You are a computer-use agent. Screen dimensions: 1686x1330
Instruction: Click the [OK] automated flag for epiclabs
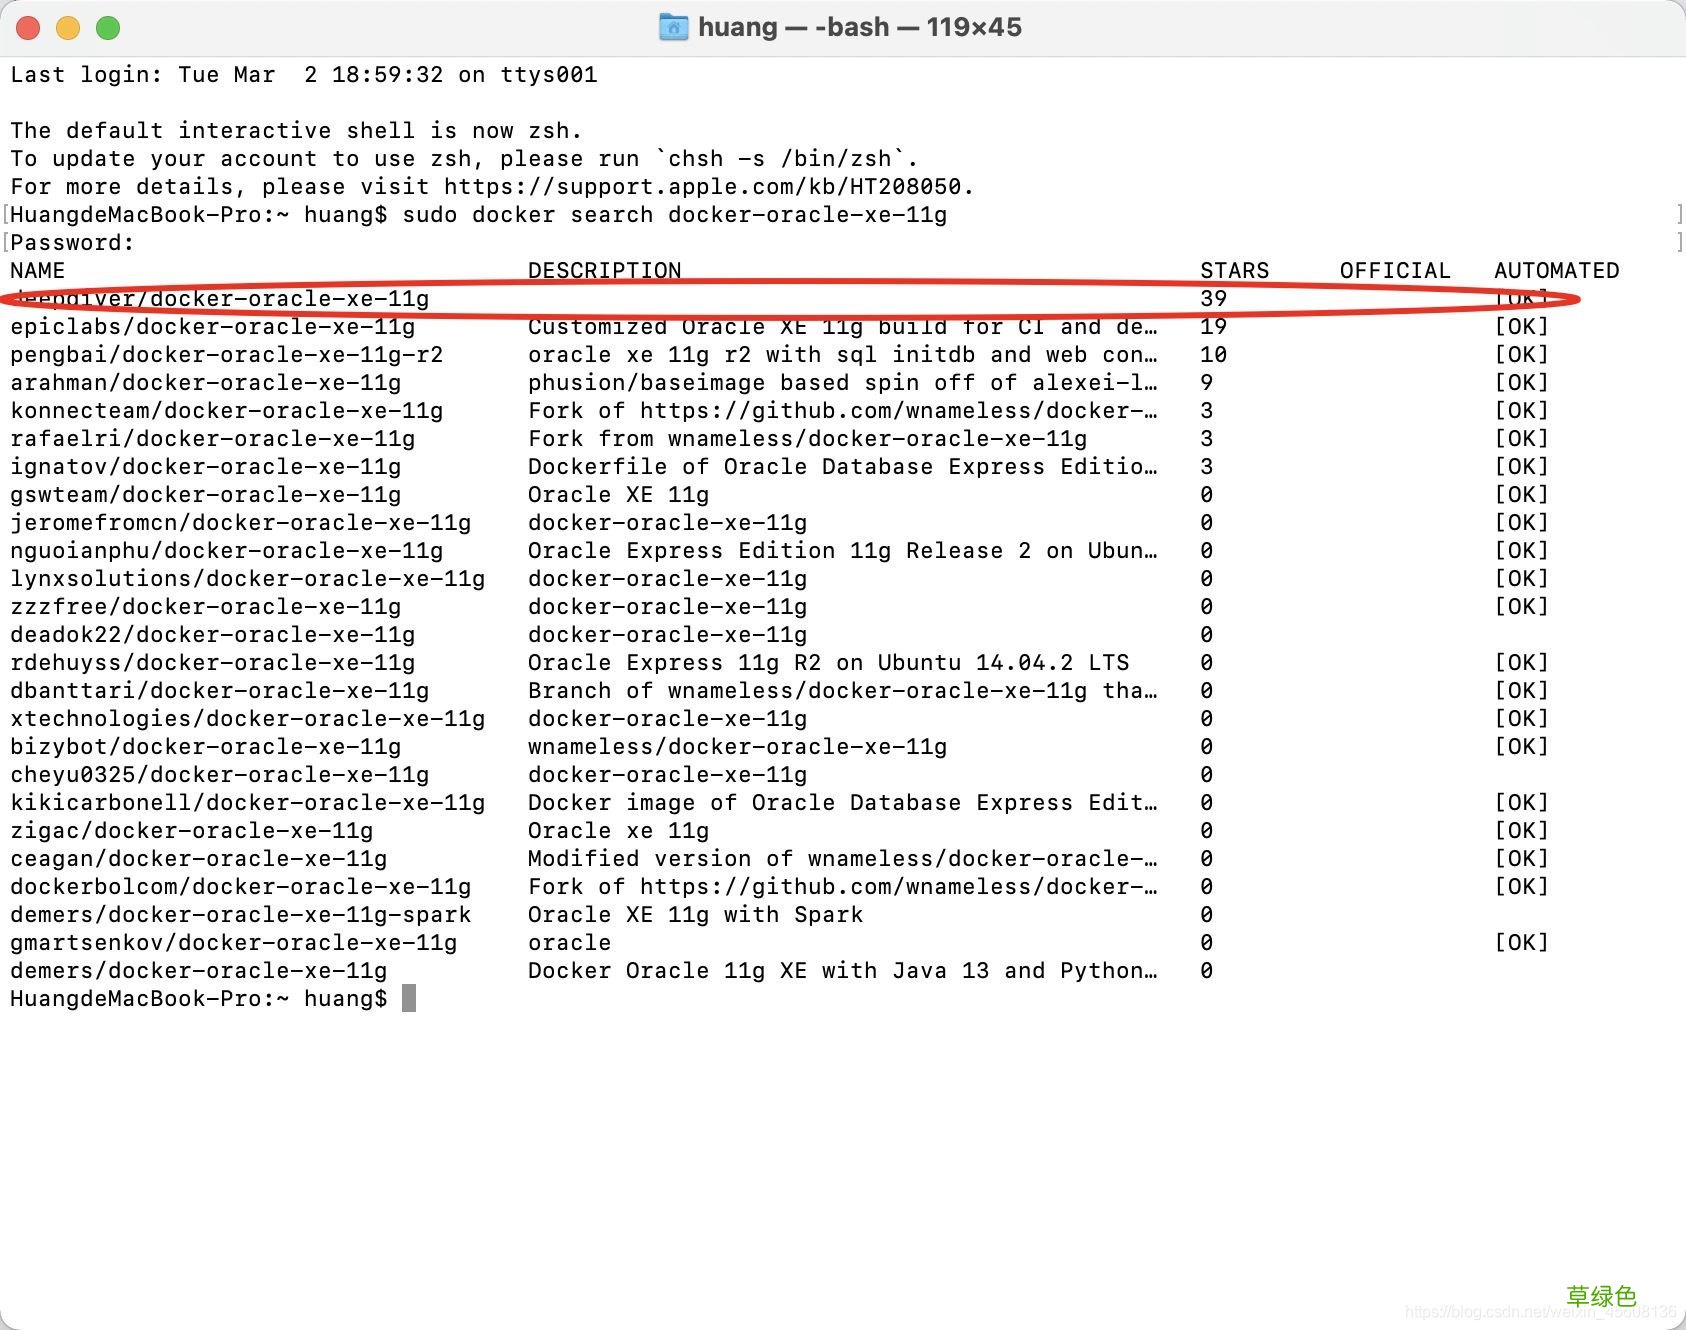point(1521,327)
